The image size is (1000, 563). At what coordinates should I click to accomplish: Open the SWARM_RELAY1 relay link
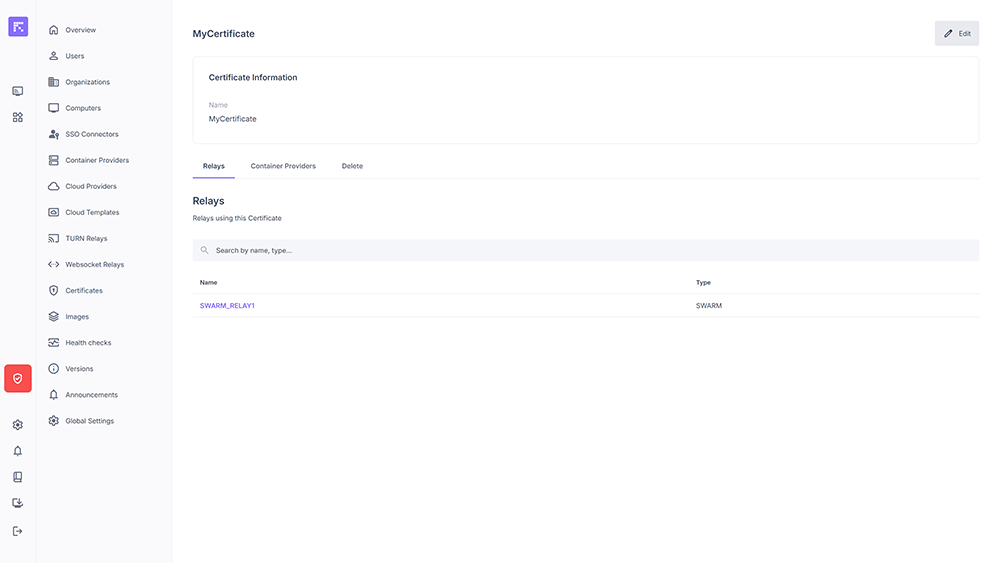click(x=227, y=306)
